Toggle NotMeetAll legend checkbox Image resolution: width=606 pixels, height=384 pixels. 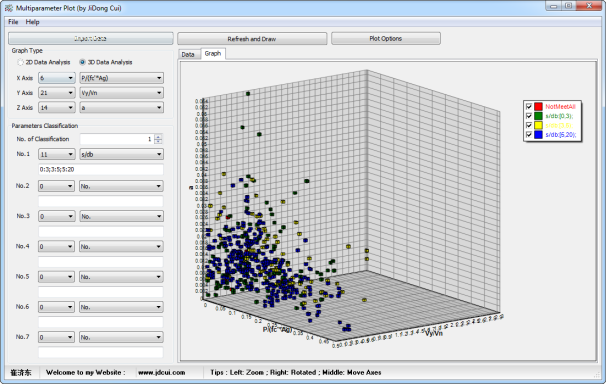pyautogui.click(x=529, y=106)
